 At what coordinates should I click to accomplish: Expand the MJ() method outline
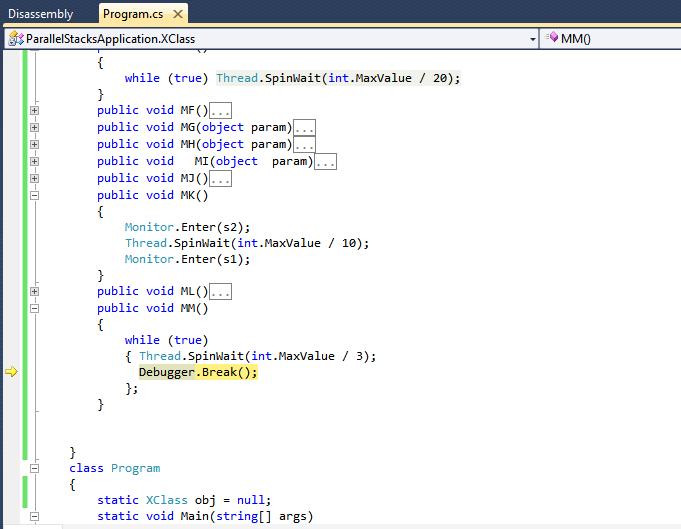[x=34, y=179]
